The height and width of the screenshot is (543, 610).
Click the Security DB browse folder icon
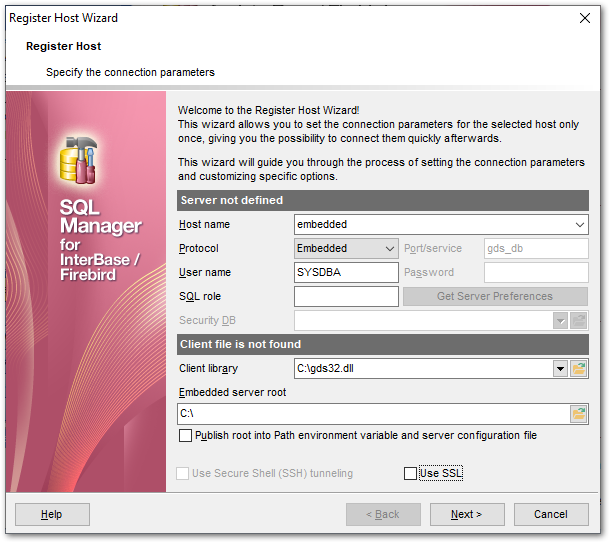pyautogui.click(x=579, y=320)
